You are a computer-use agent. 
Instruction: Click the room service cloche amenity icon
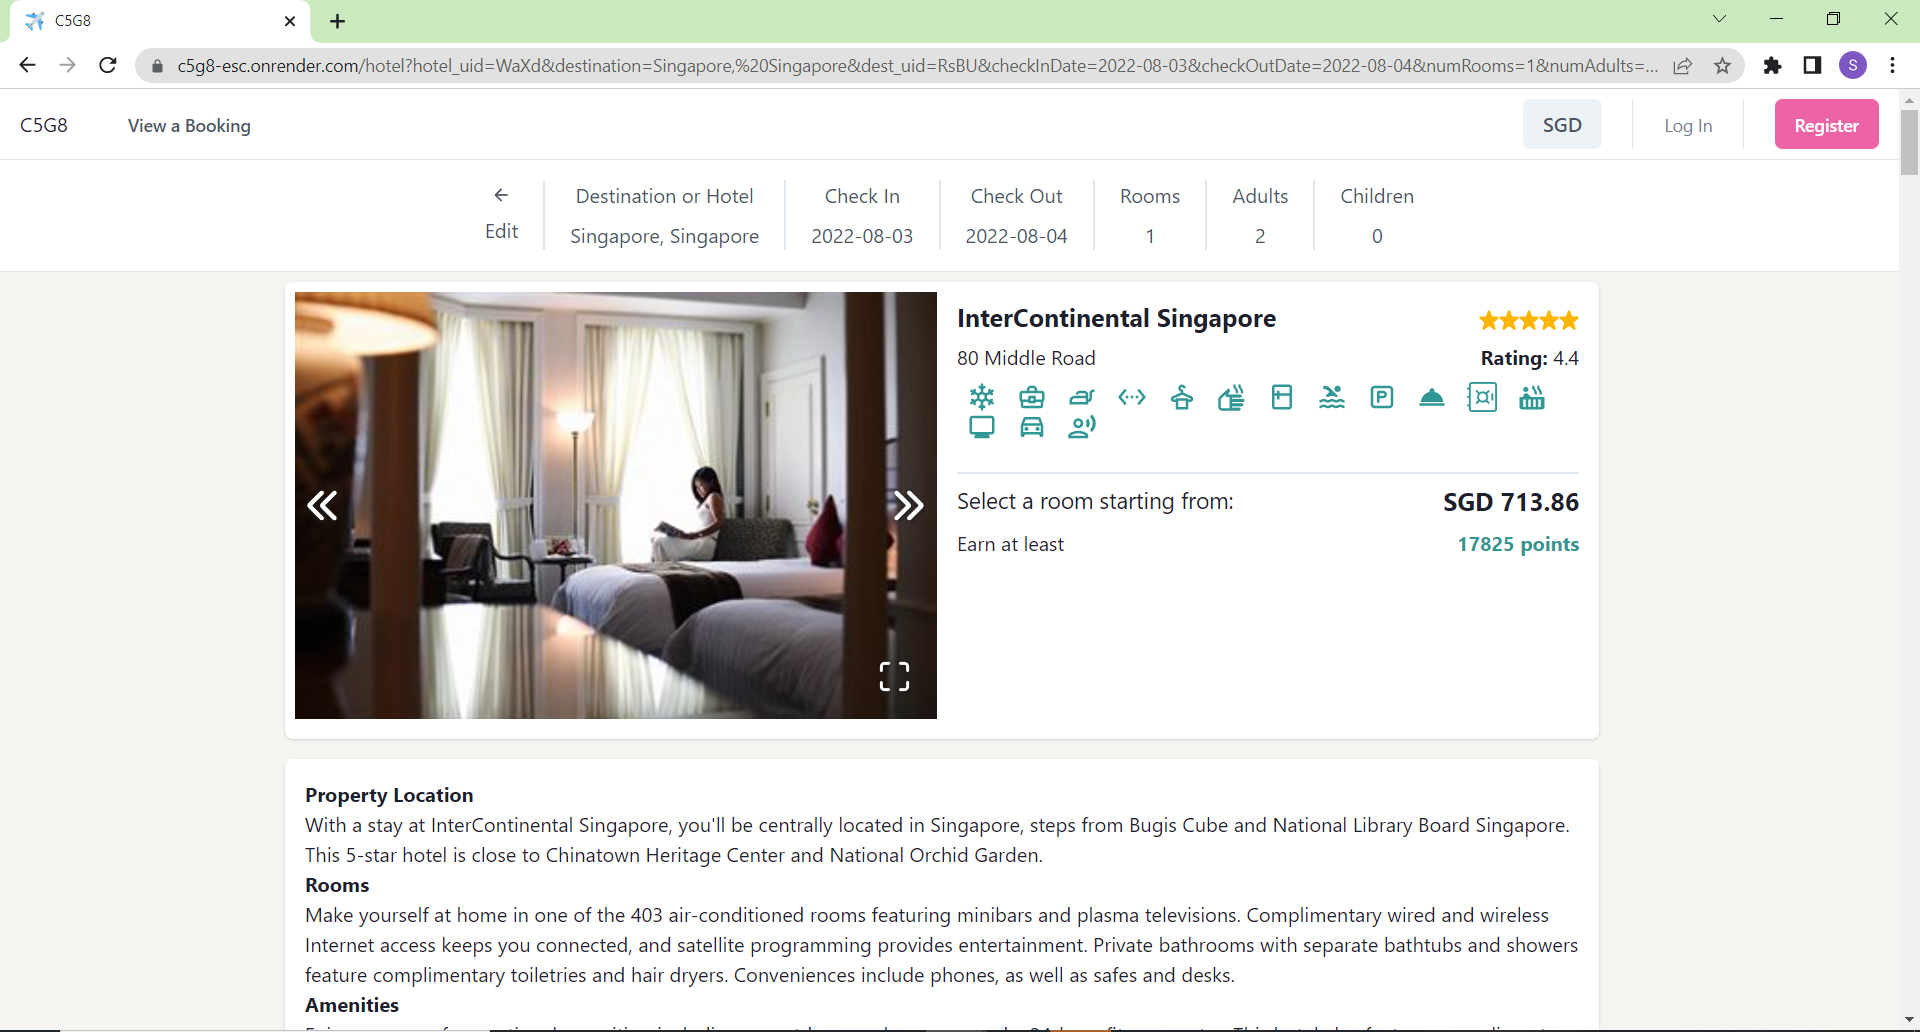pyautogui.click(x=1432, y=397)
